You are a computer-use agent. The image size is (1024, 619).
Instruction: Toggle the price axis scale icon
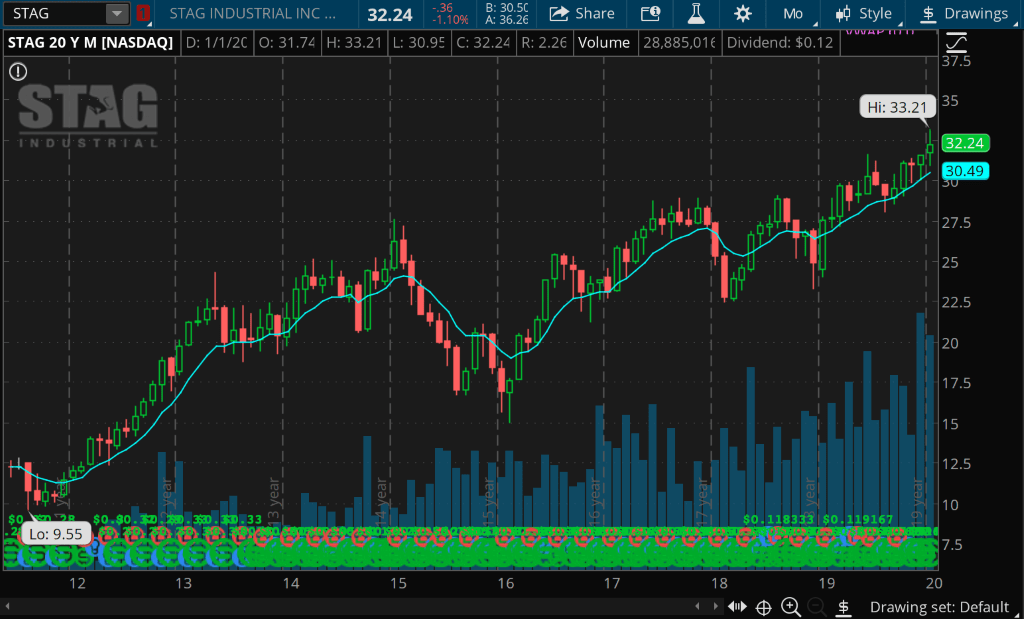click(956, 43)
